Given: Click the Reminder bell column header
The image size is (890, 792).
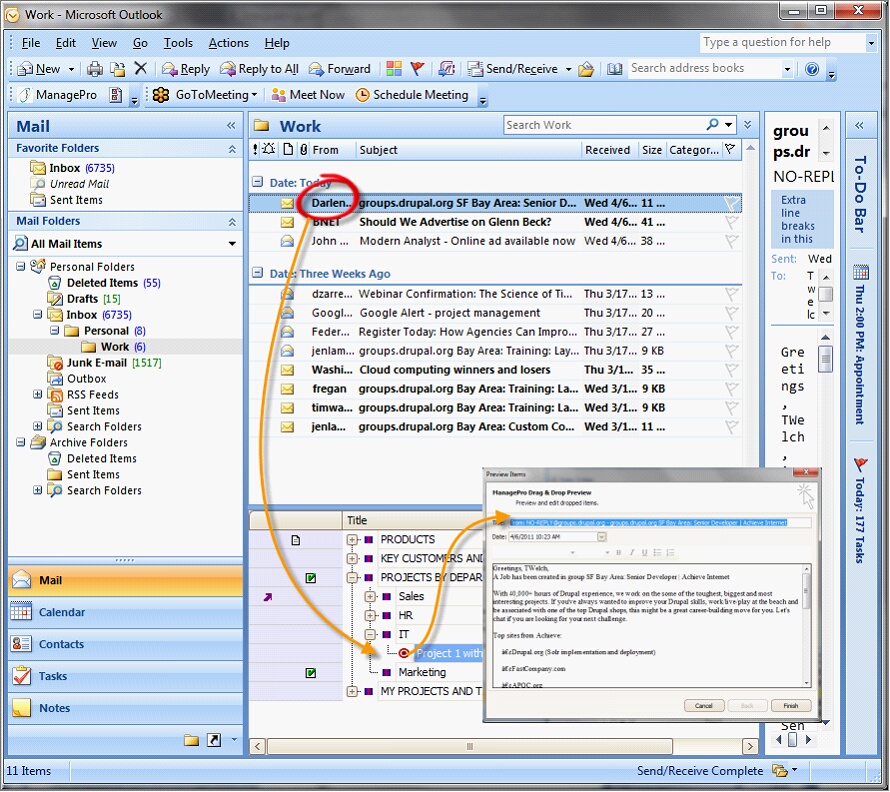Looking at the screenshot, I should [268, 149].
